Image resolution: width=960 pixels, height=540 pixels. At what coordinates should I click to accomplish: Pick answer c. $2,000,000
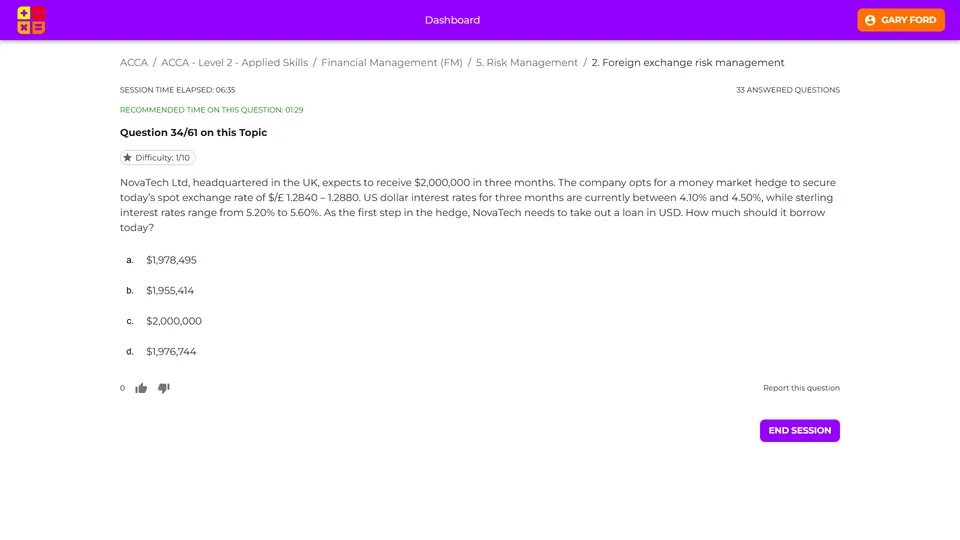pyautogui.click(x=173, y=321)
